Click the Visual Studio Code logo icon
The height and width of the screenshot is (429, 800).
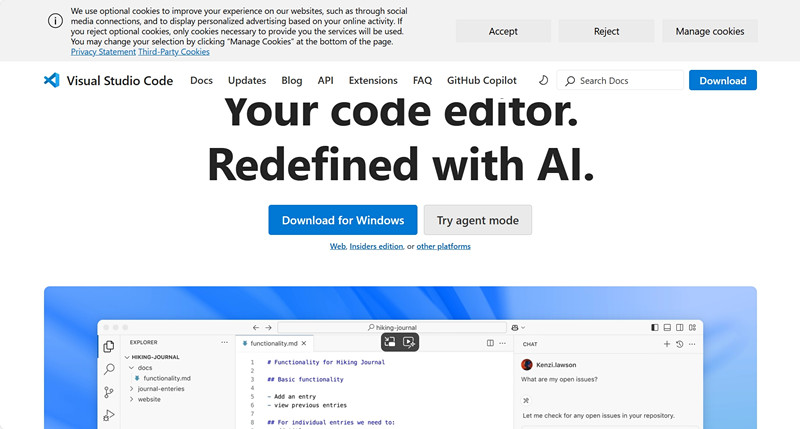(x=52, y=80)
